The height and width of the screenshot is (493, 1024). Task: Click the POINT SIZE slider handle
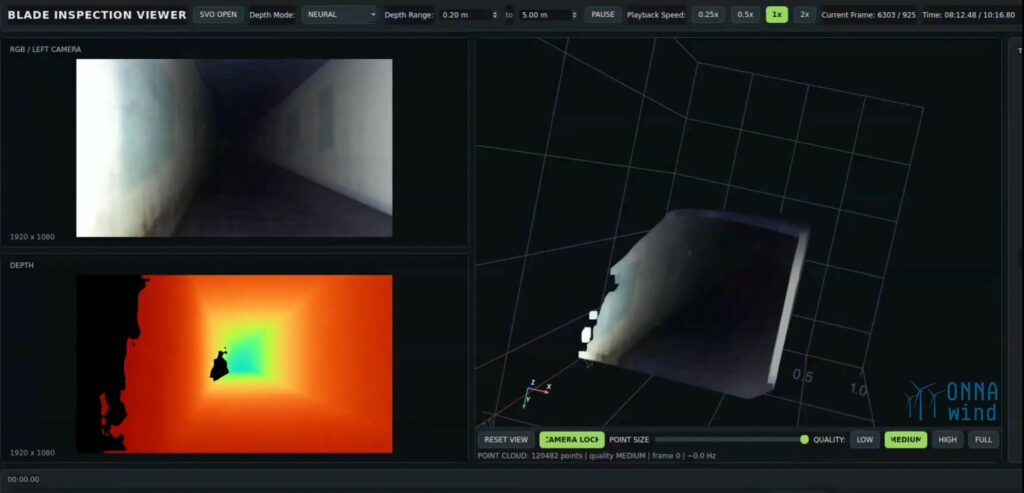click(804, 439)
